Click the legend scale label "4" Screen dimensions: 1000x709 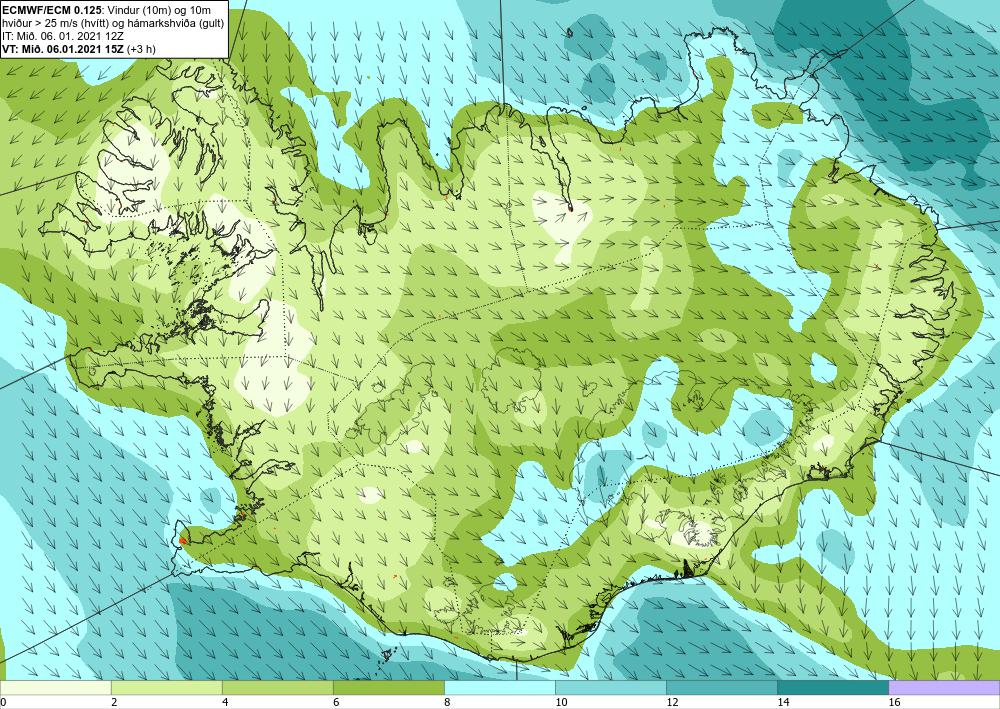(x=224, y=703)
